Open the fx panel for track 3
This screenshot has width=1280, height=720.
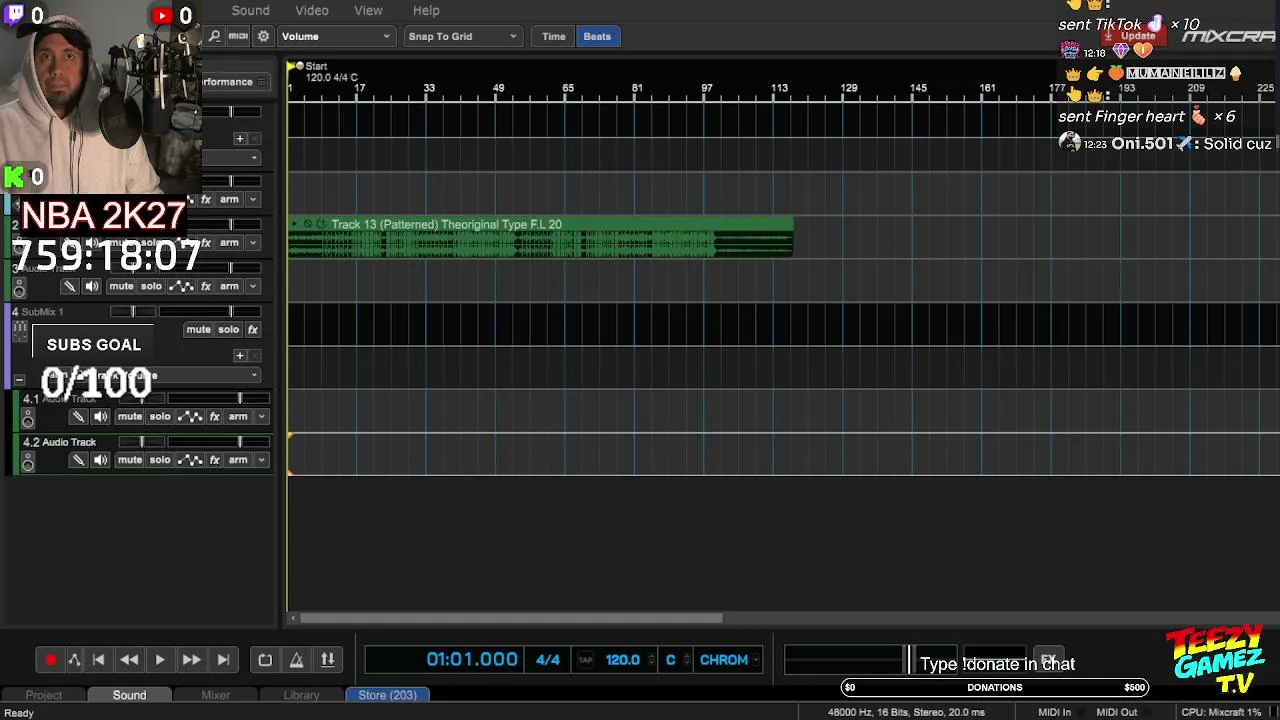206,286
